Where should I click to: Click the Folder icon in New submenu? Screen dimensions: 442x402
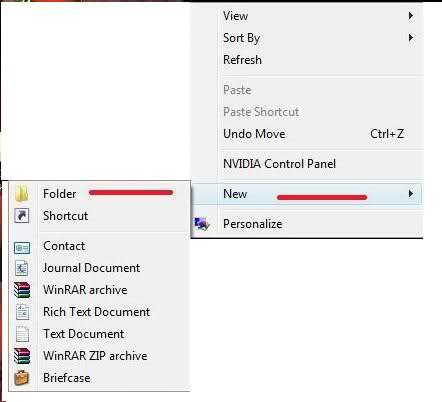(x=22, y=194)
